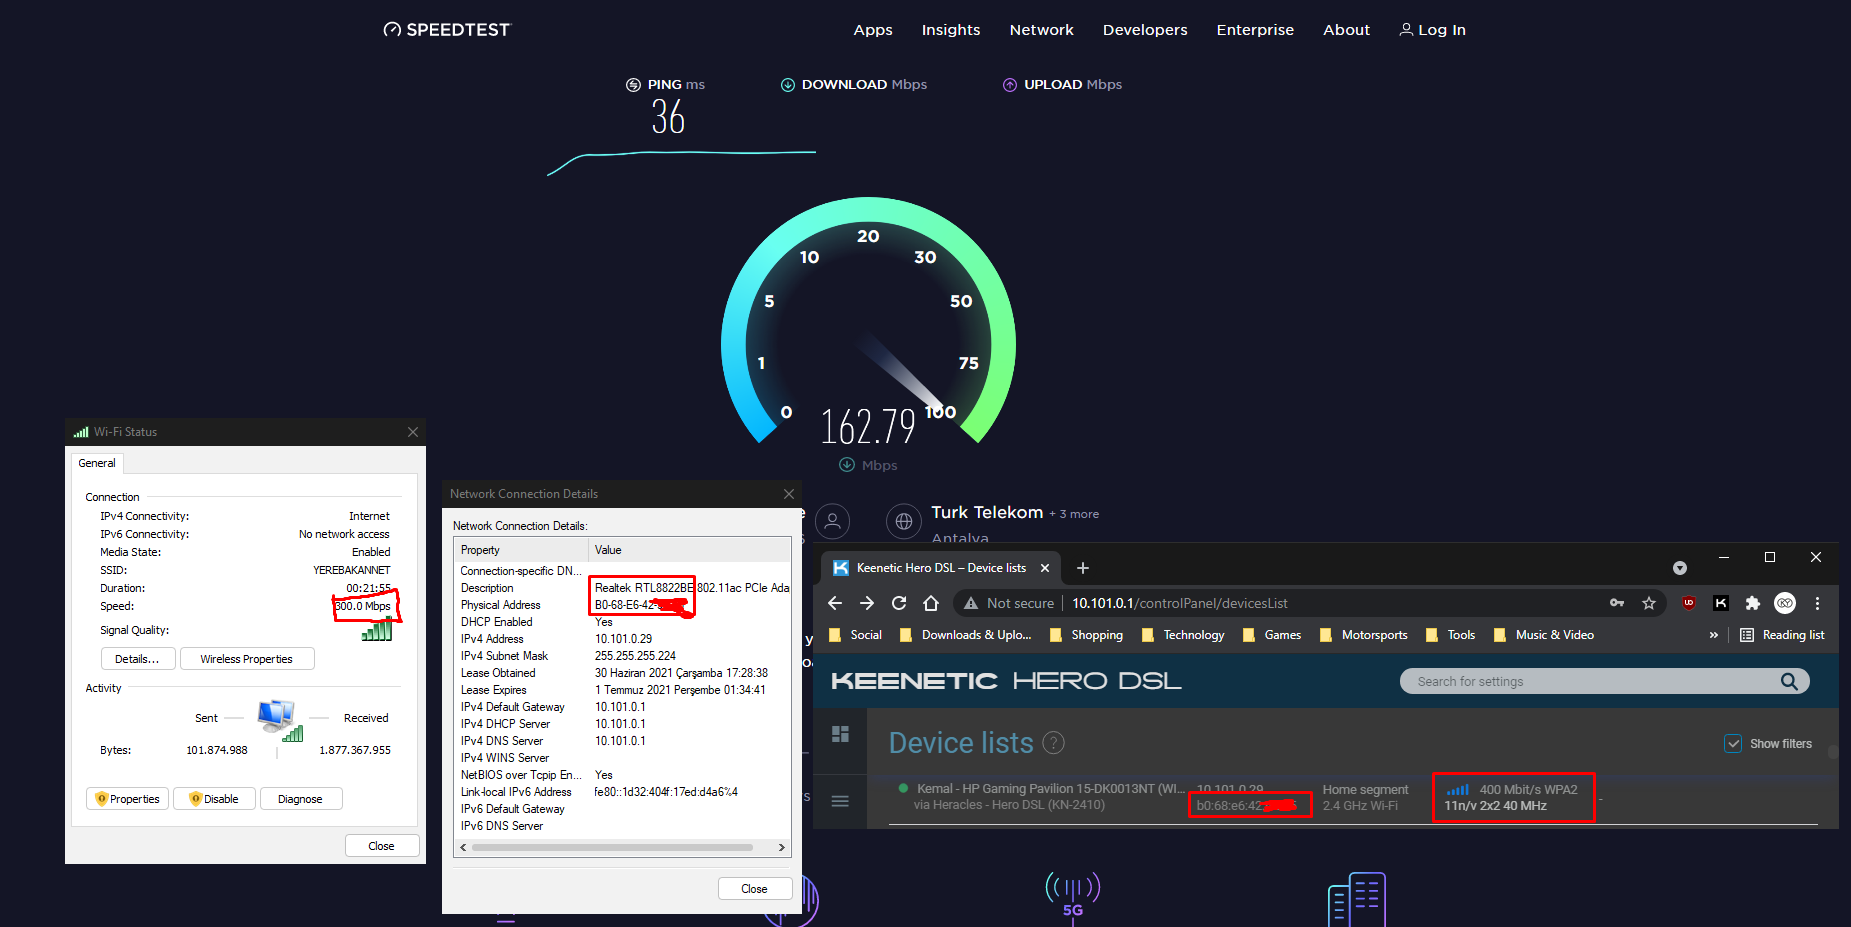Click the Speedtest logo
The height and width of the screenshot is (927, 1851).
(x=447, y=30)
